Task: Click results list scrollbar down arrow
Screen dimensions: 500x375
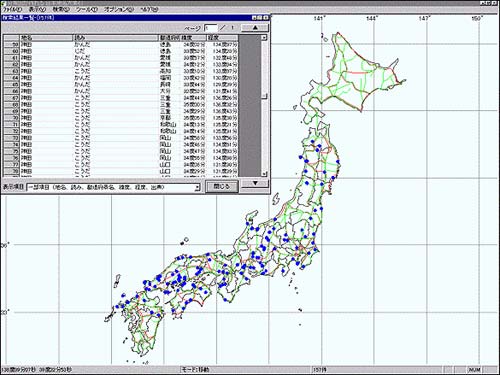Action: point(264,174)
